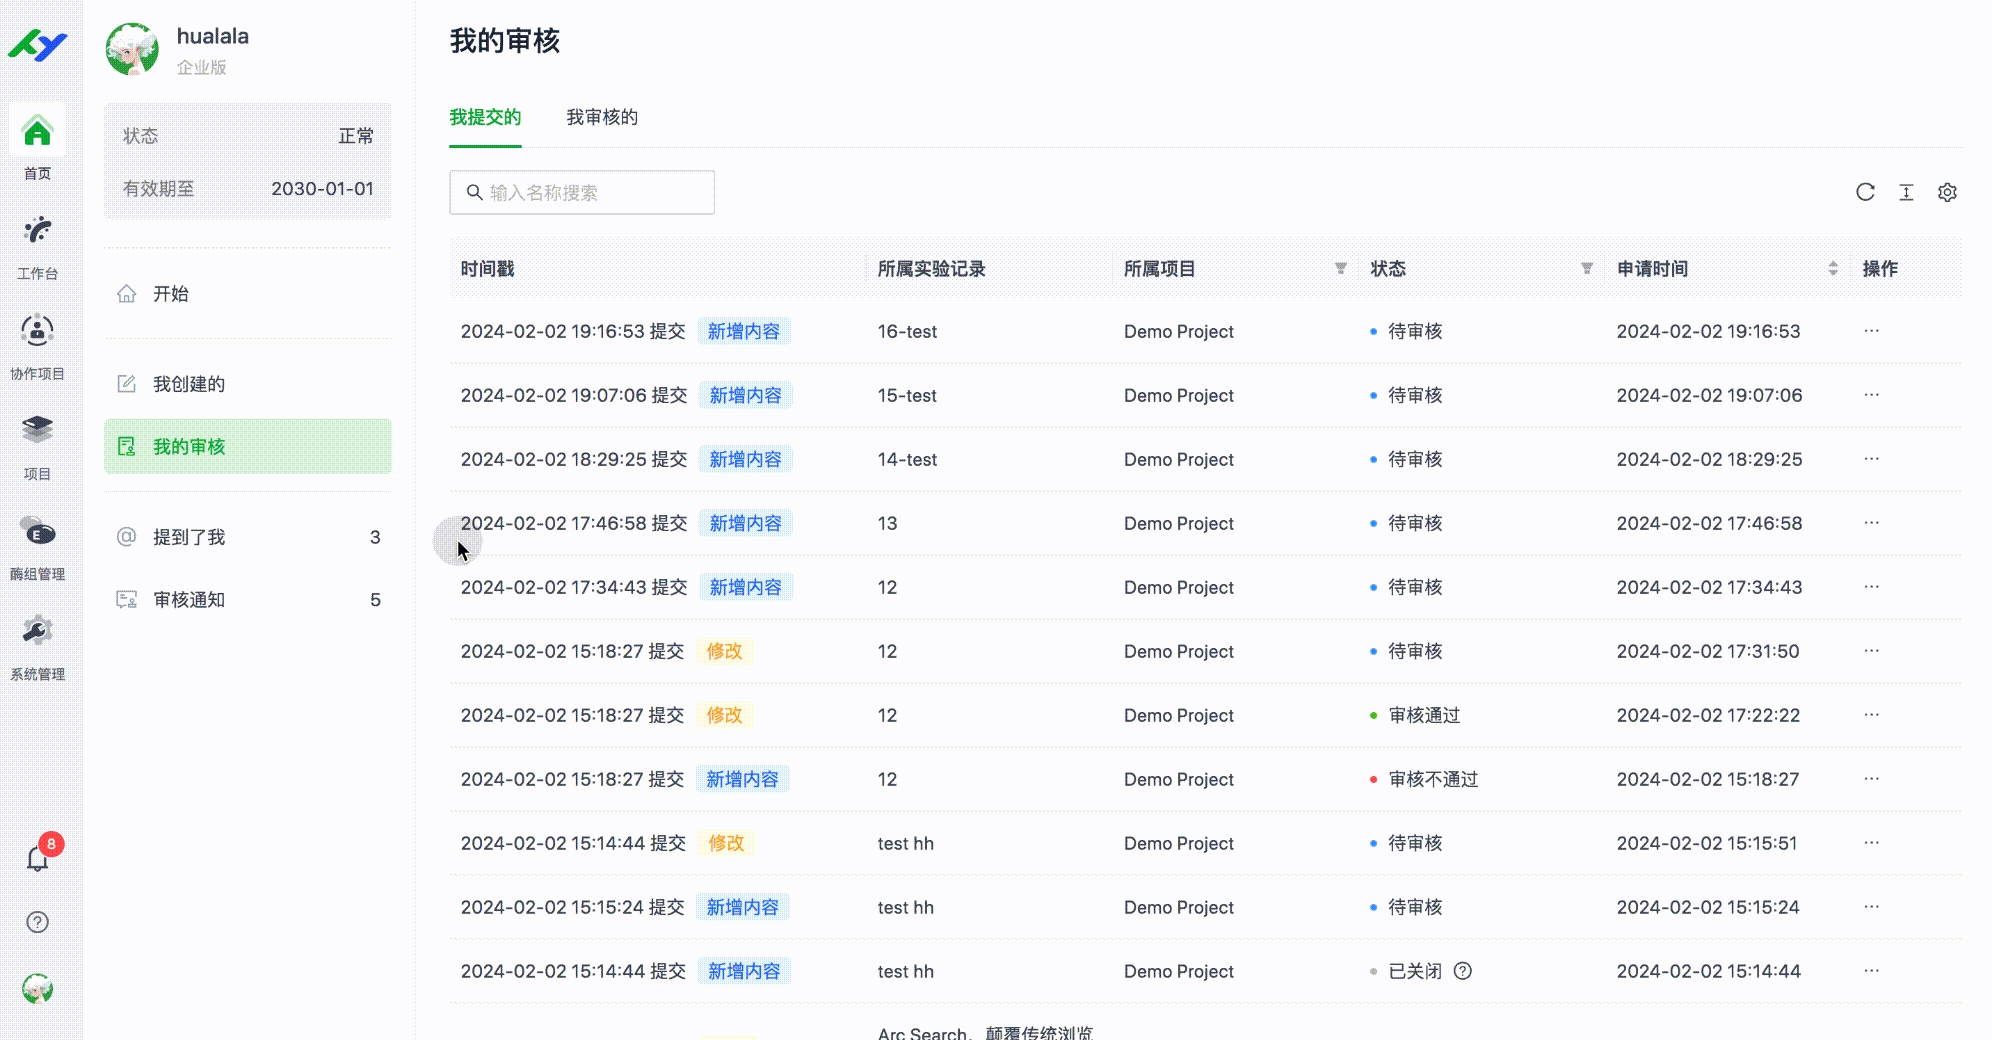Open the Collaboration projects (协作项目) icon
The height and width of the screenshot is (1040, 1992).
point(37,332)
